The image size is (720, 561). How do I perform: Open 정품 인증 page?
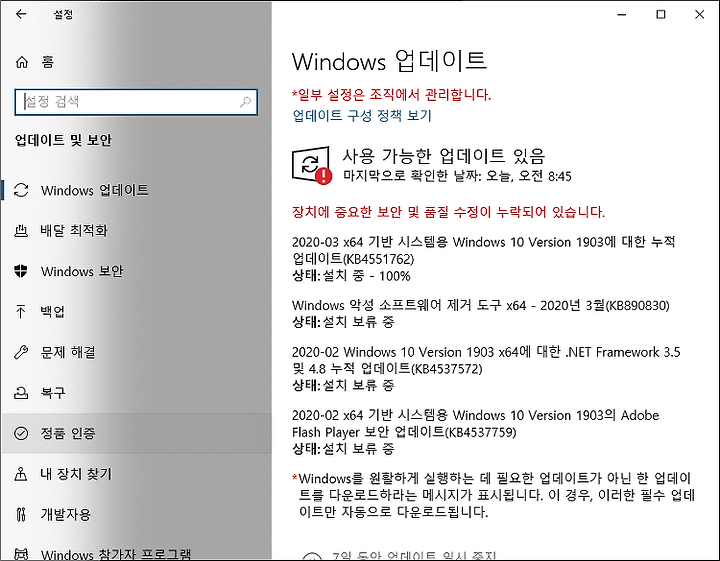point(136,433)
